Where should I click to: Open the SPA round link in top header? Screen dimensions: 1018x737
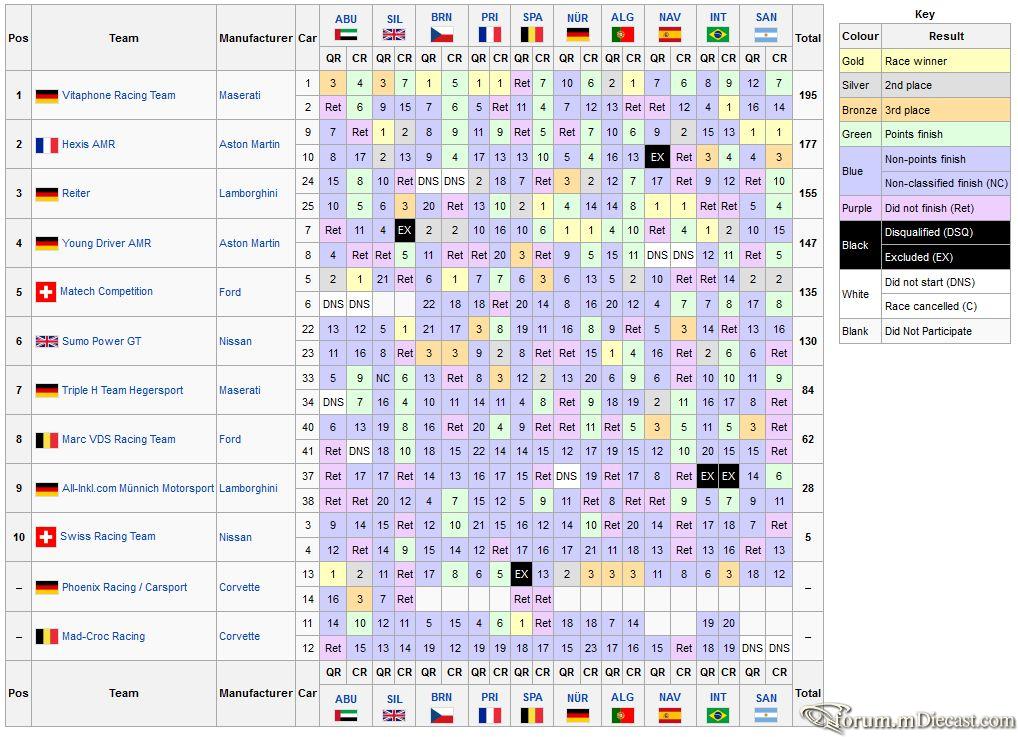[532, 18]
